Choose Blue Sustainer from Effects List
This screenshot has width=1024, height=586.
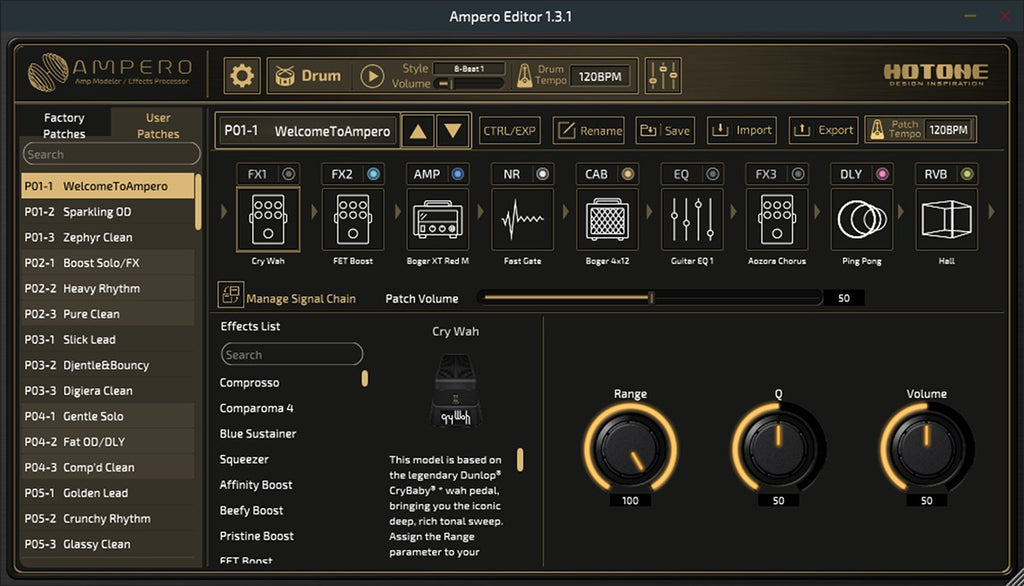(x=258, y=434)
